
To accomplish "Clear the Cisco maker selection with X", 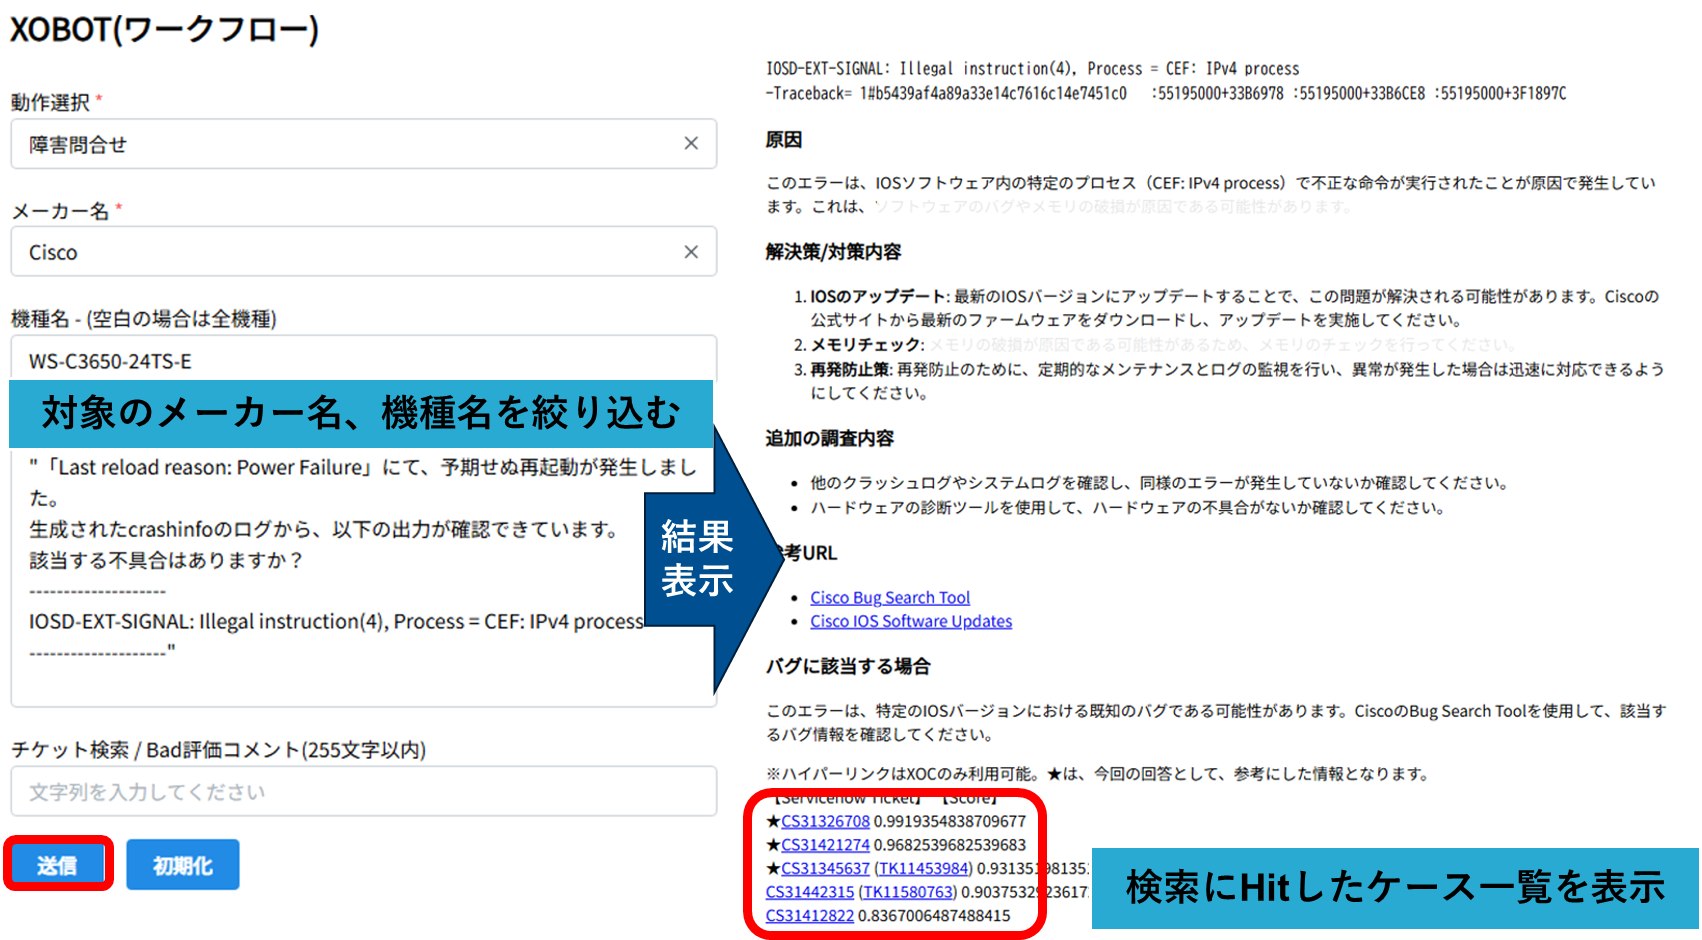I will (x=691, y=252).
